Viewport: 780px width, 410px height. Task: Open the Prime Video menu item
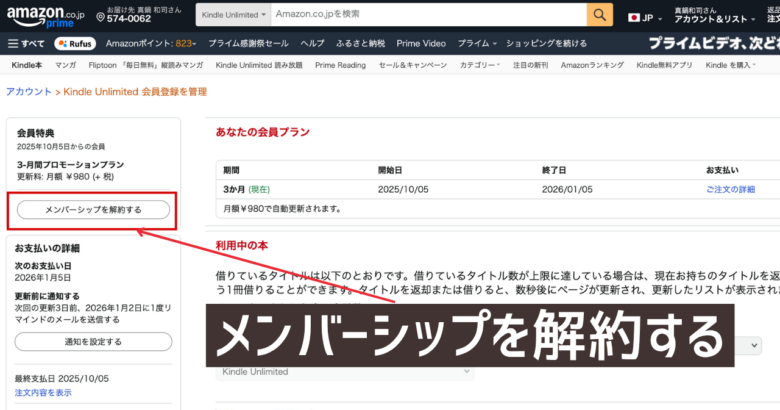point(421,44)
